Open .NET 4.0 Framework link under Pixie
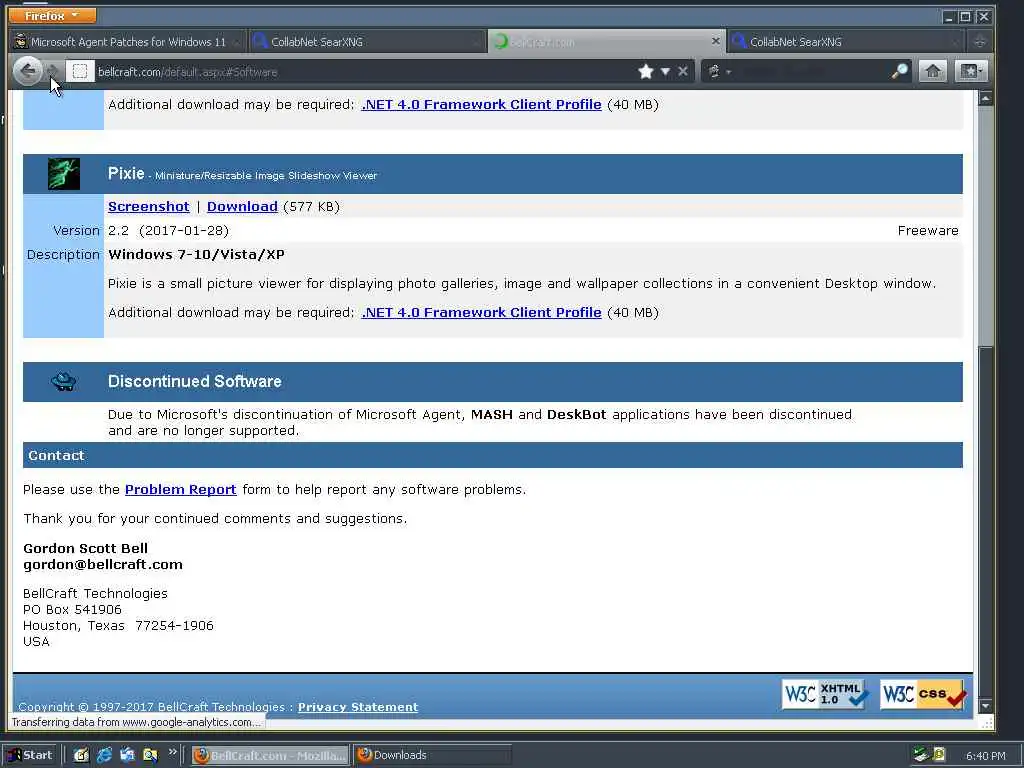The height and width of the screenshot is (768, 1024). (481, 312)
